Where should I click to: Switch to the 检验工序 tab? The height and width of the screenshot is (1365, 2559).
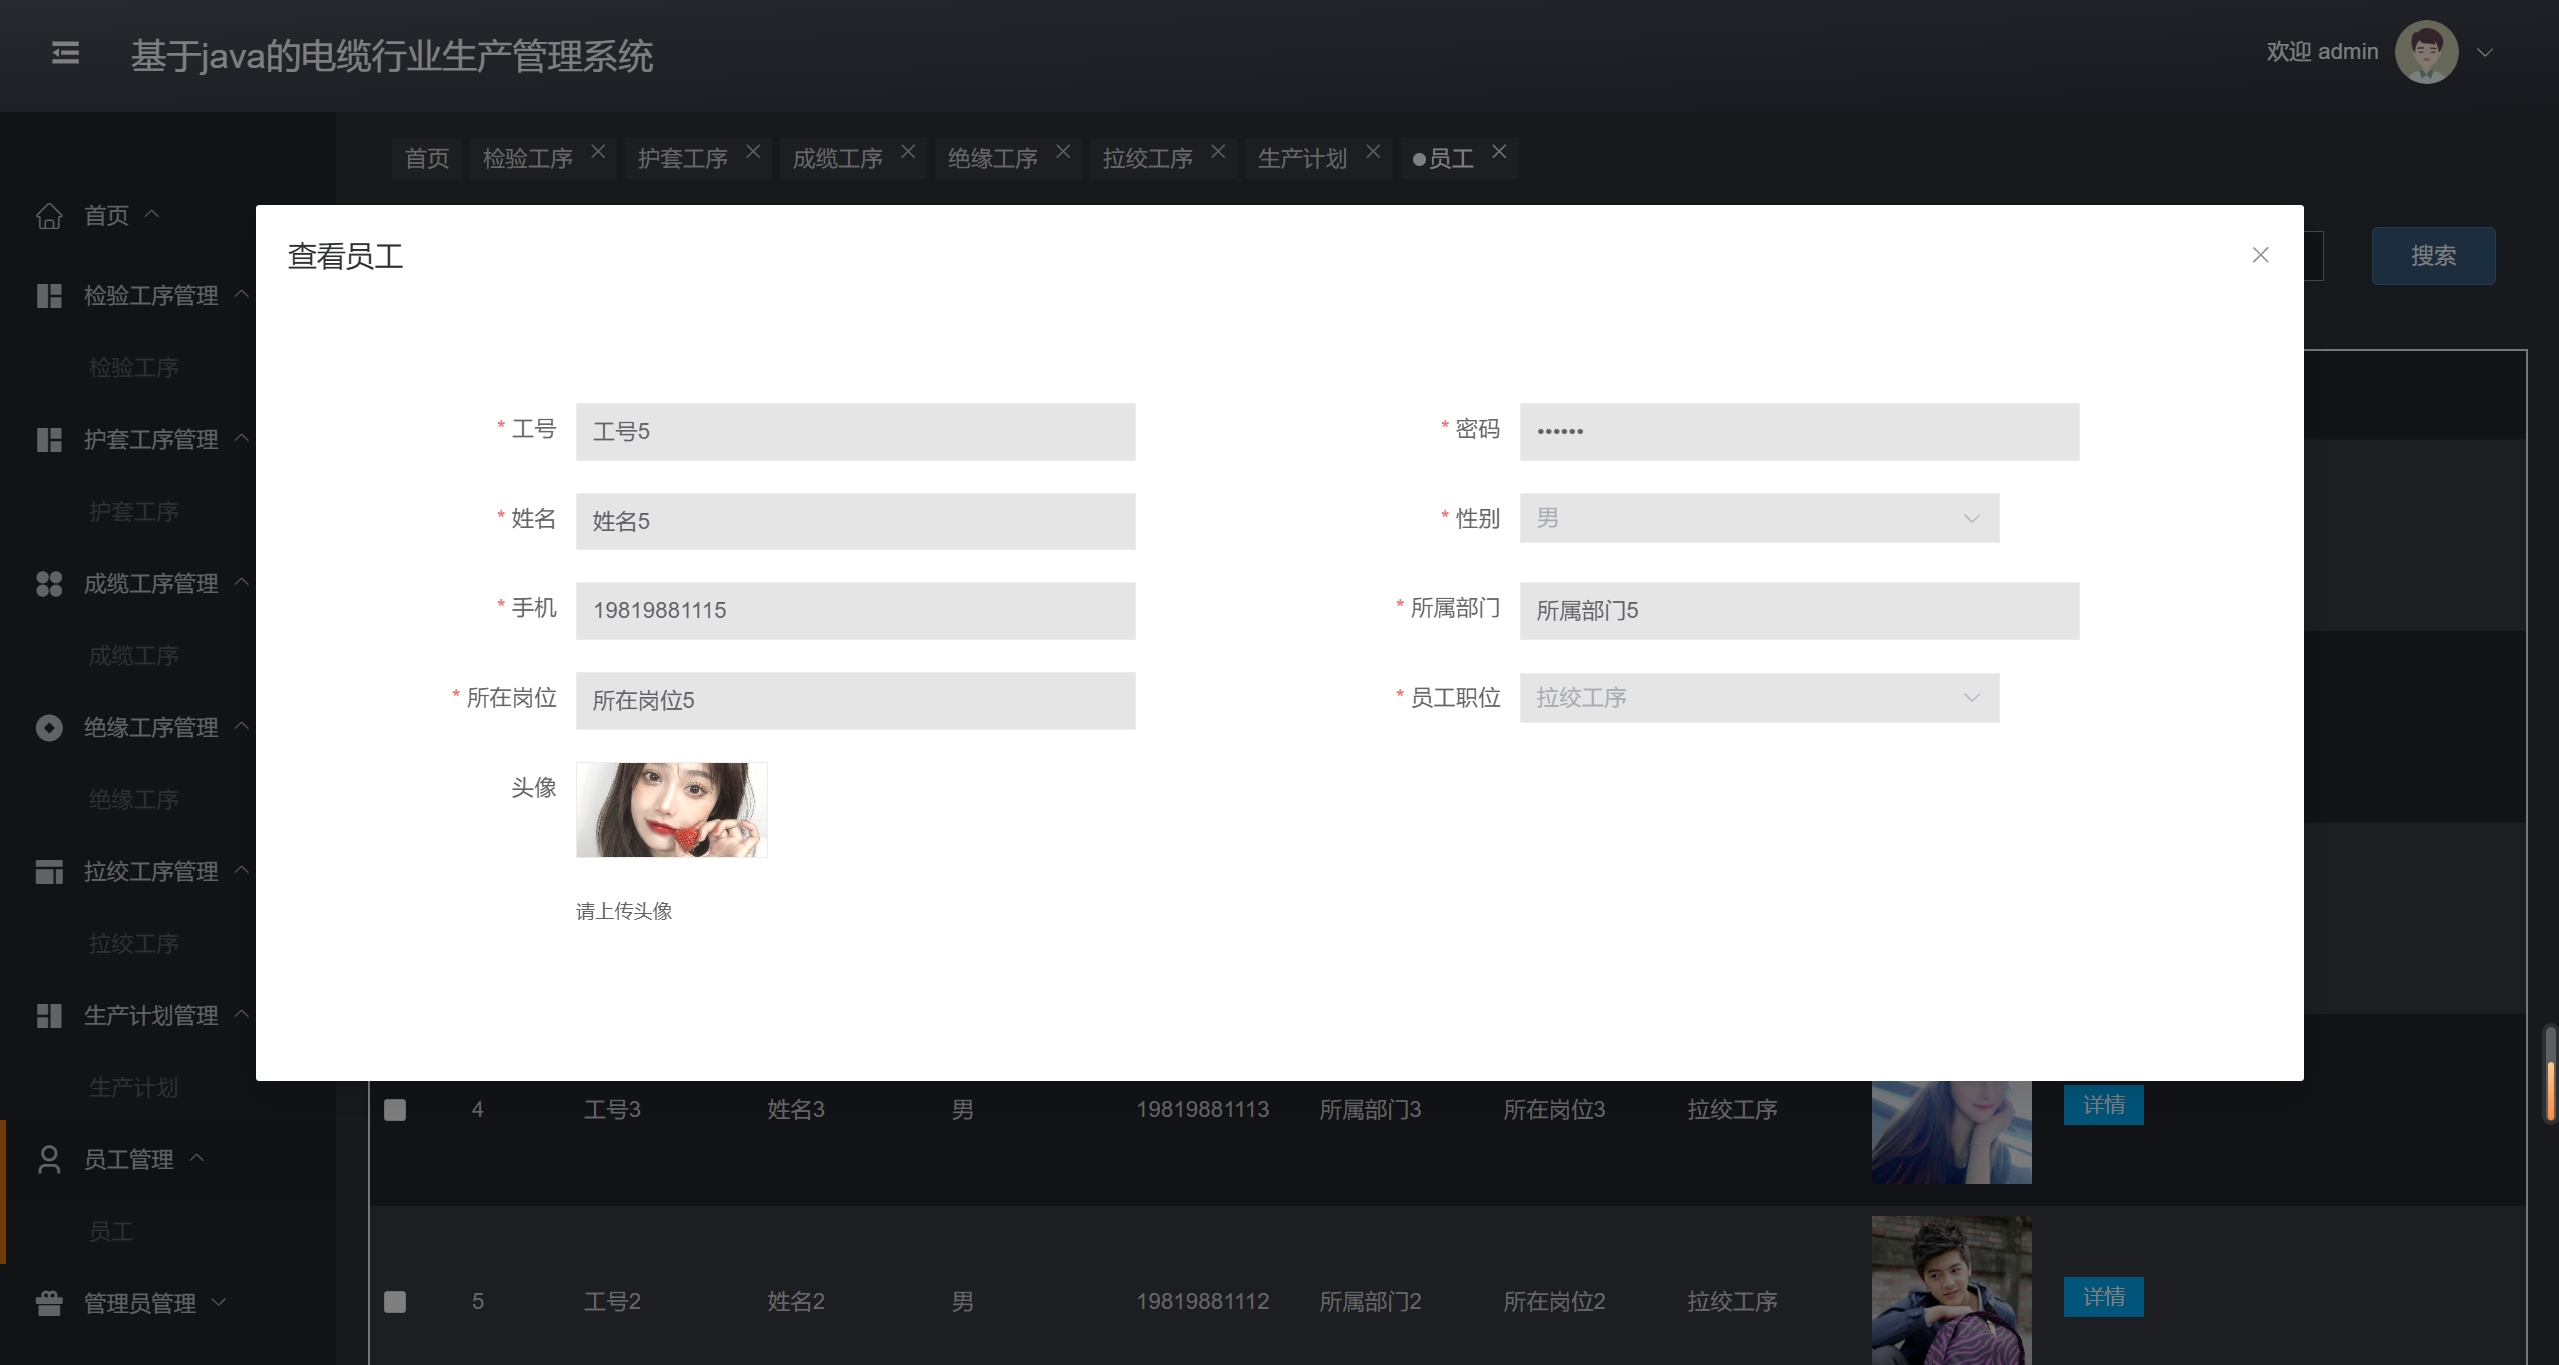528,158
